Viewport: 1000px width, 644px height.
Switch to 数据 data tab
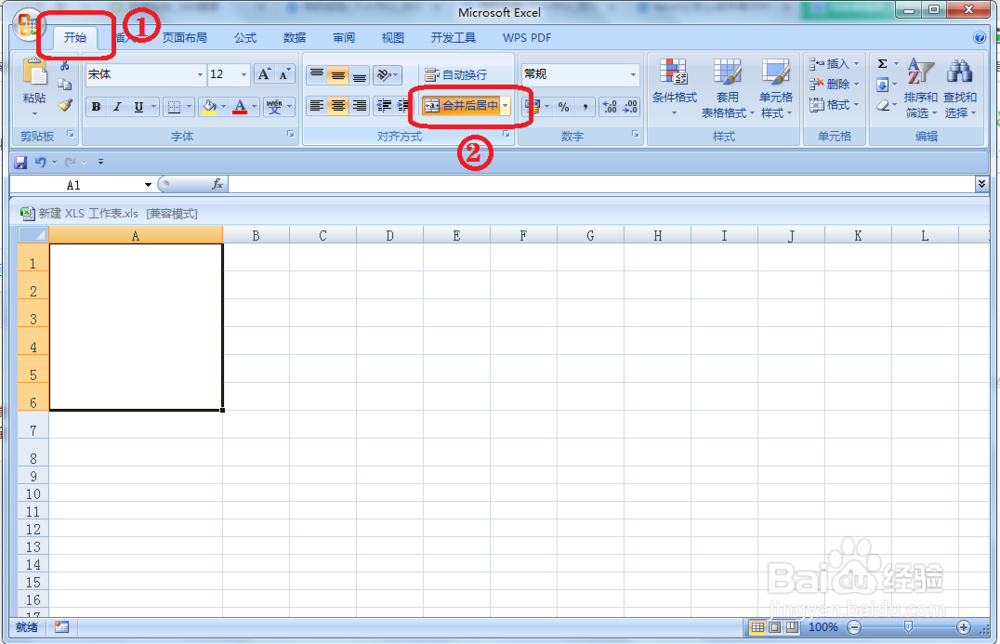click(295, 38)
